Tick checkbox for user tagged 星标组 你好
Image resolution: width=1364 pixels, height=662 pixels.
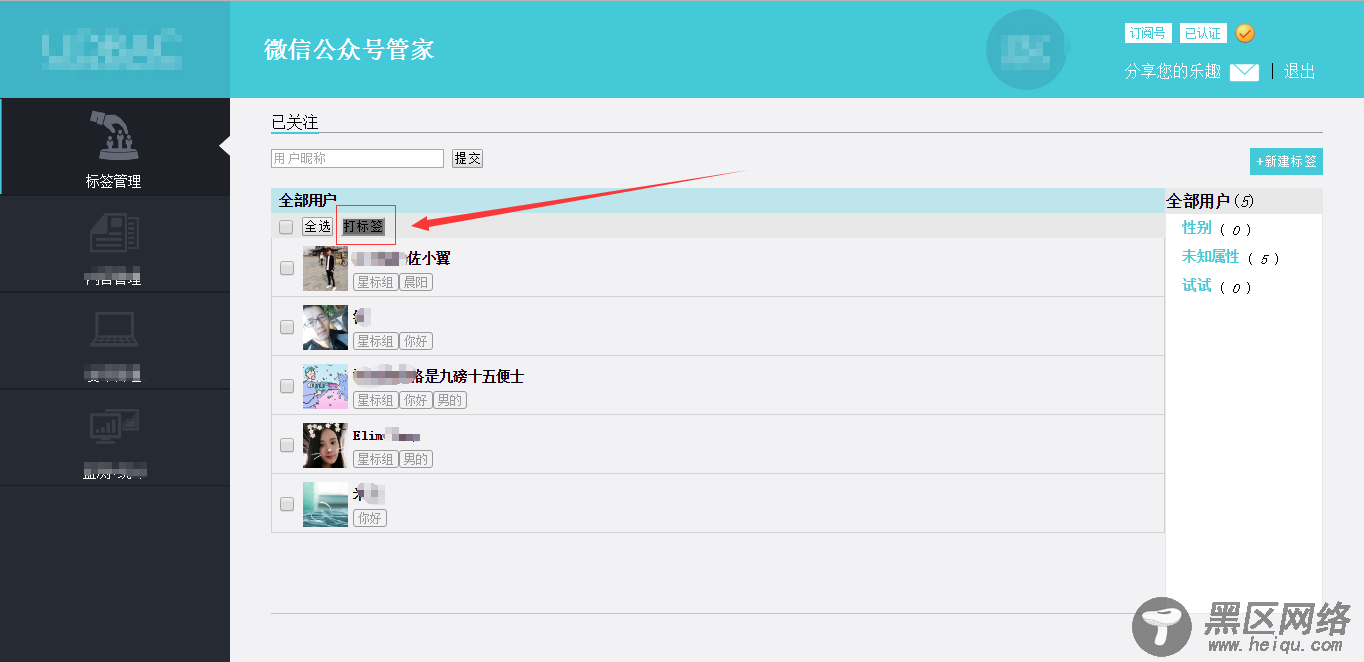[287, 327]
